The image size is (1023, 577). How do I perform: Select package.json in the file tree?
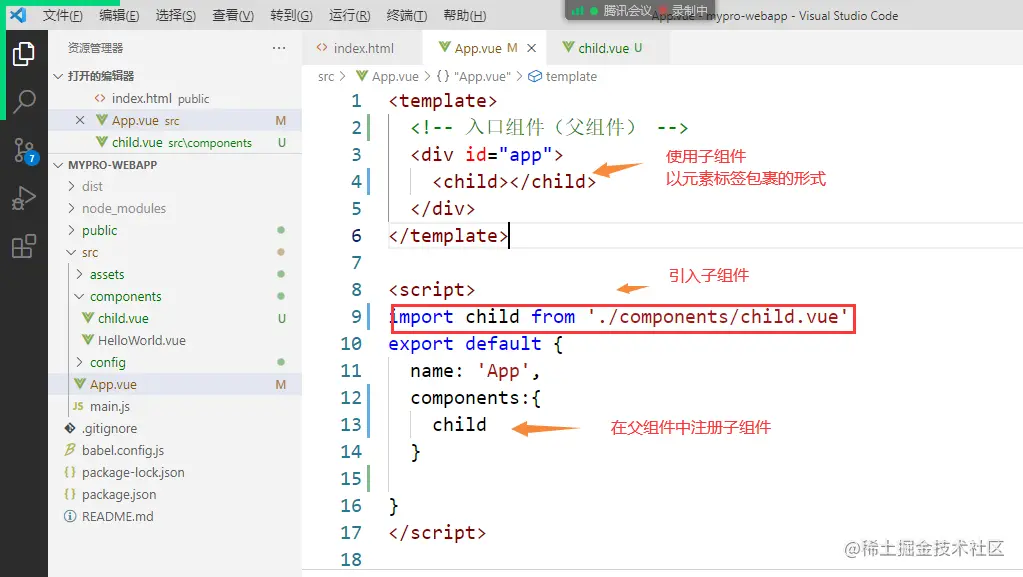click(120, 494)
